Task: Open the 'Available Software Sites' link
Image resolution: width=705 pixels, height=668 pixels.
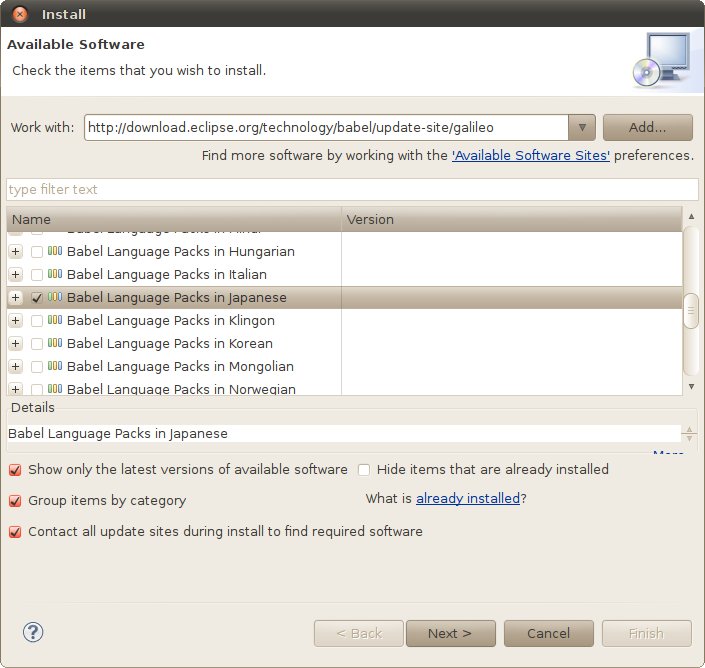Action: pos(531,156)
